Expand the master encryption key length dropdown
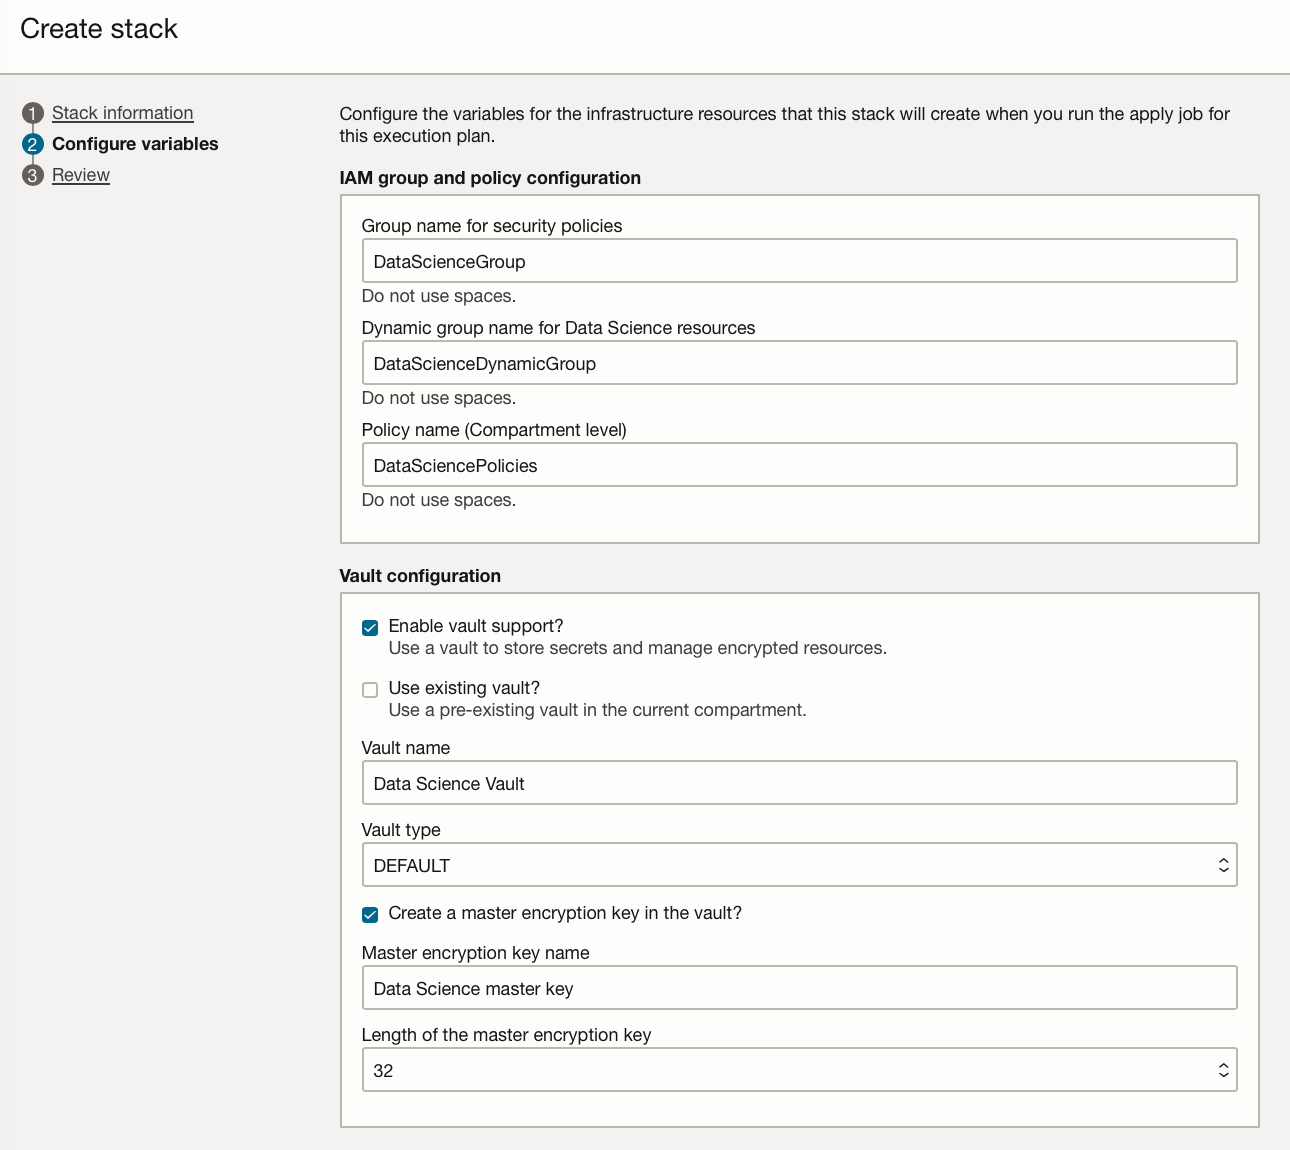 click(798, 1070)
